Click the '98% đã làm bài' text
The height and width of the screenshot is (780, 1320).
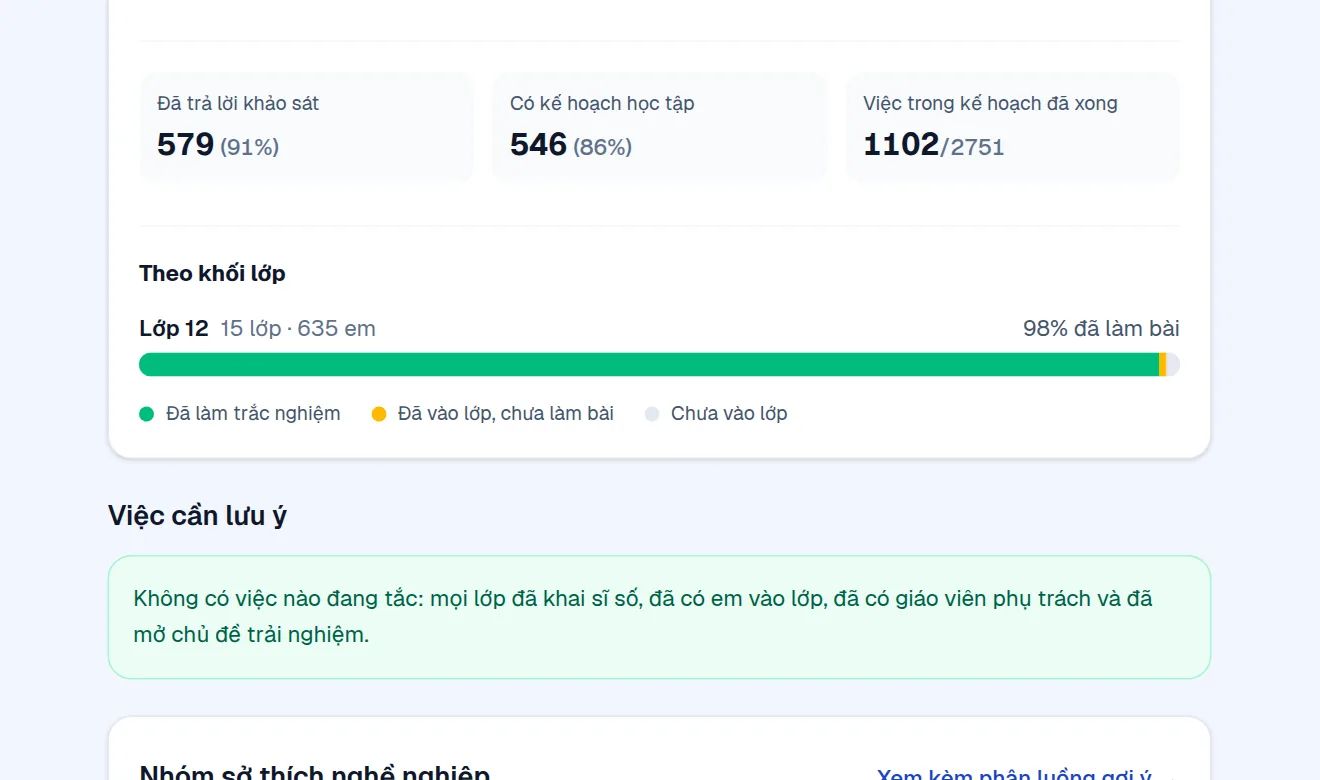coord(1101,329)
